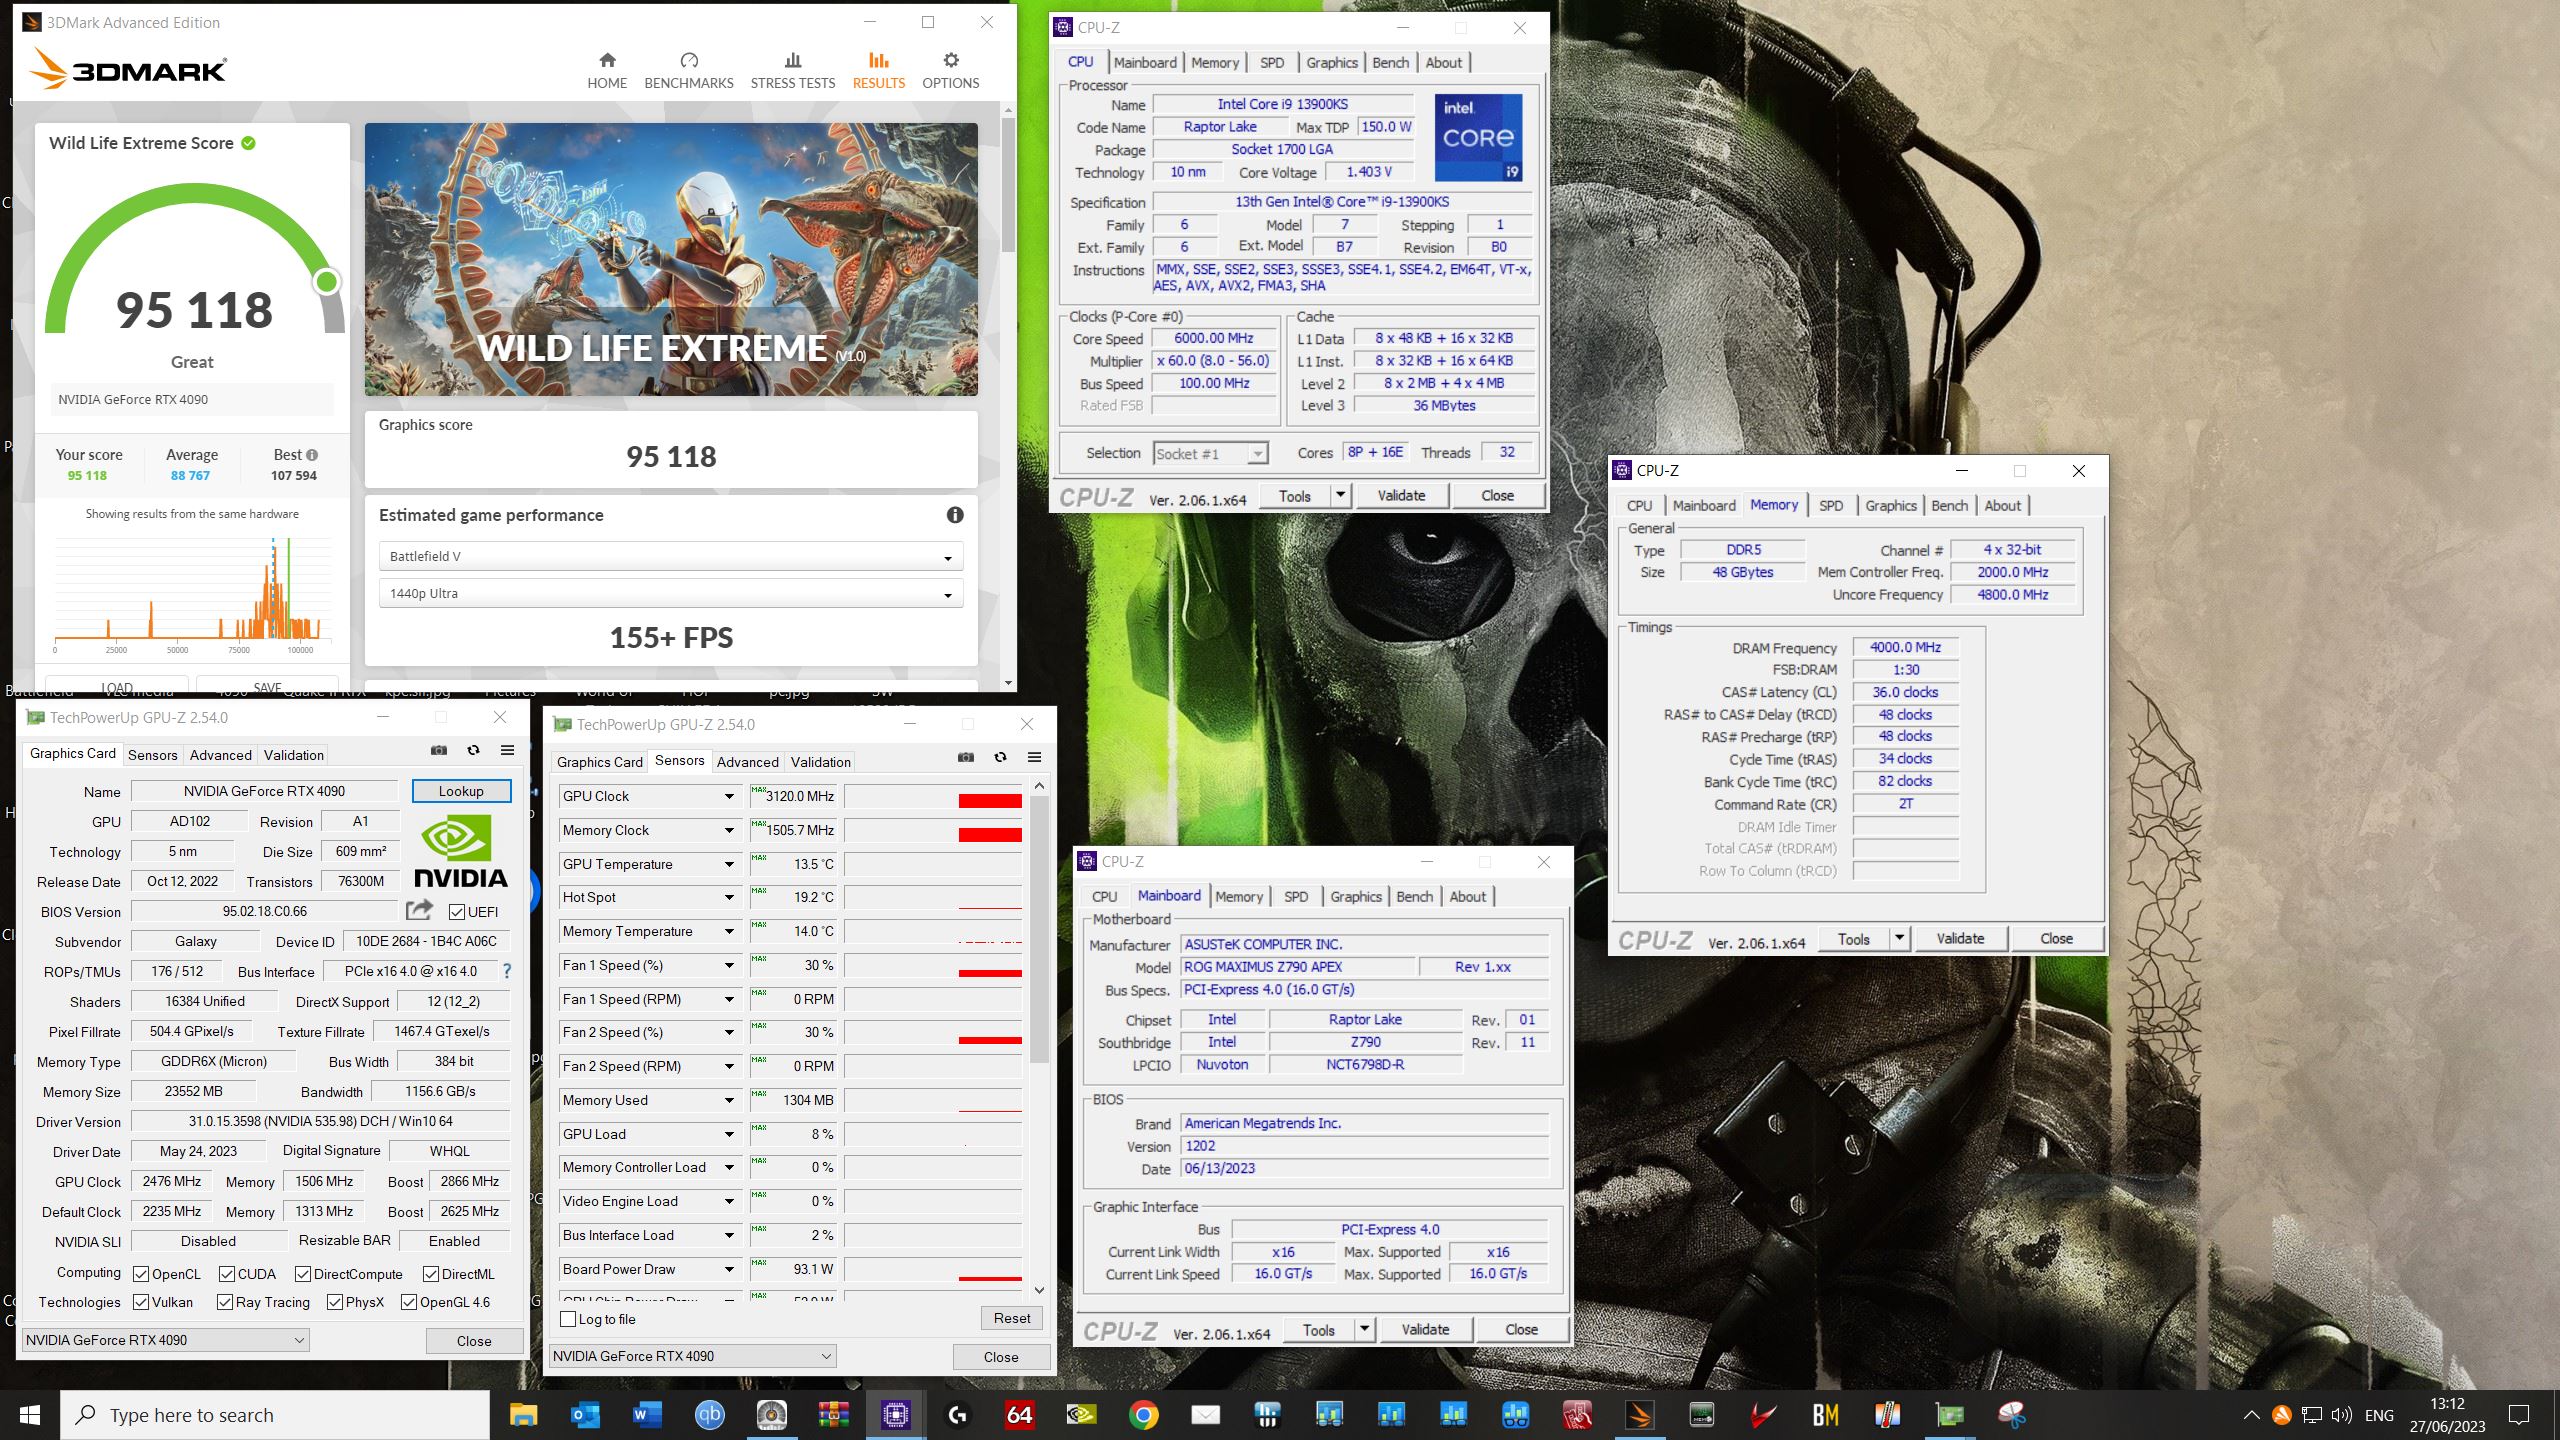Open 3DMark OPTIONS gear
The image size is (2560, 1440).
click(950, 71)
